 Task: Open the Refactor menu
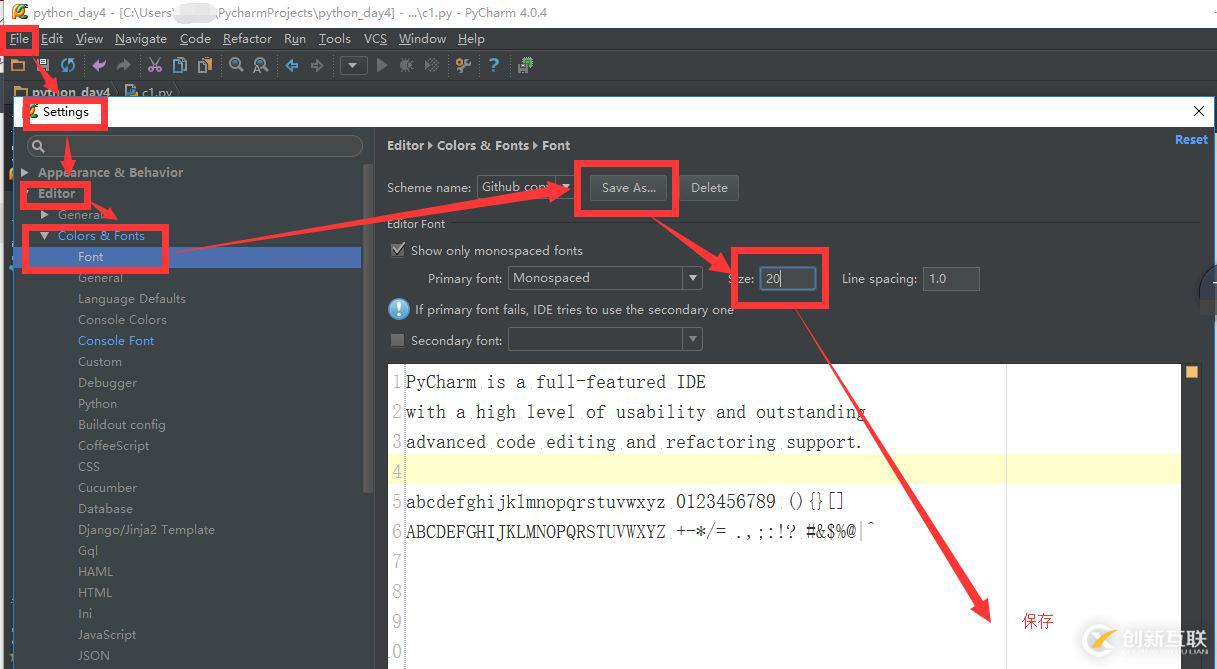tap(247, 38)
